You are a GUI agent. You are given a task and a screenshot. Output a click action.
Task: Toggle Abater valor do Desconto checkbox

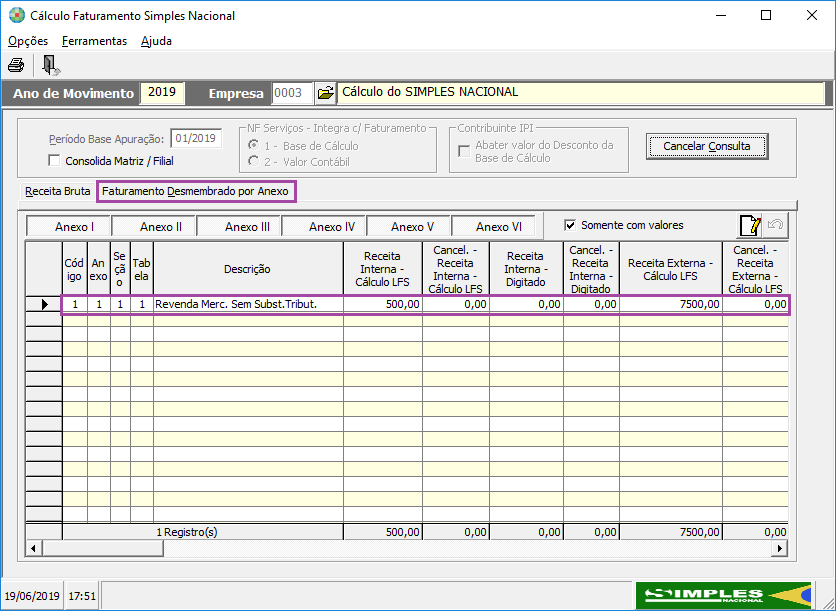464,151
